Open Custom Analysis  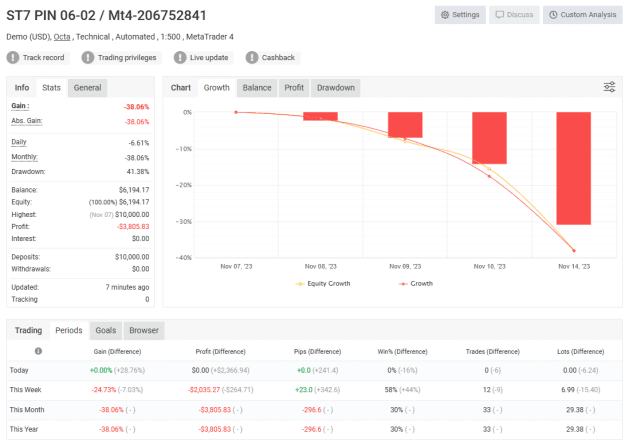tap(582, 15)
